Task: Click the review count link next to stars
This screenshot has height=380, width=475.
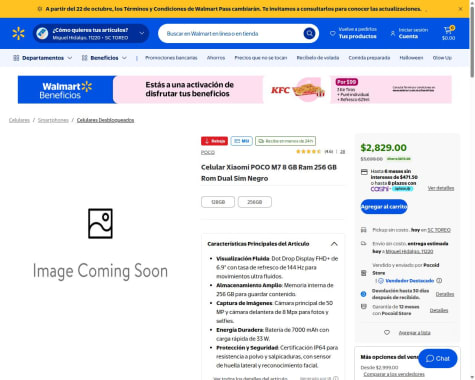Action: (x=342, y=152)
